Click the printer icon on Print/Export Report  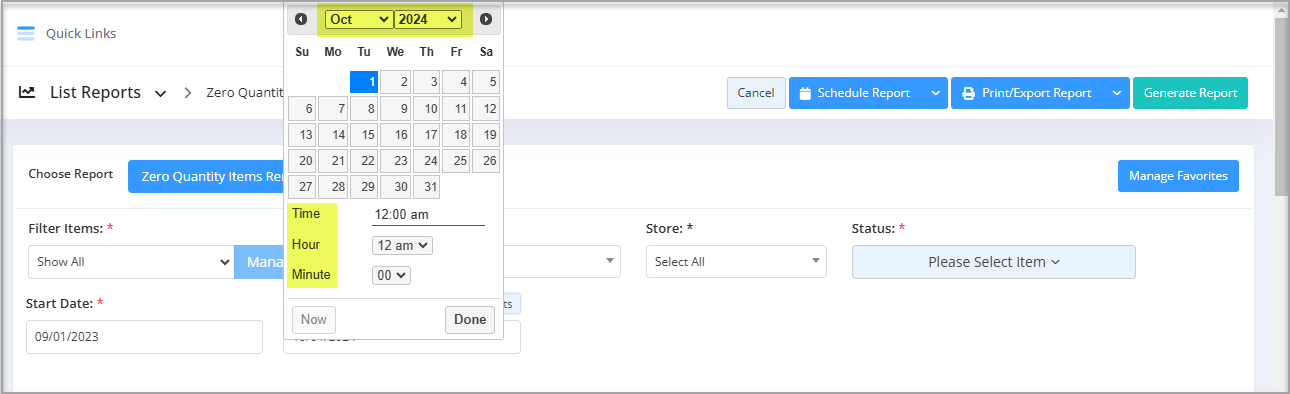[x=968, y=93]
